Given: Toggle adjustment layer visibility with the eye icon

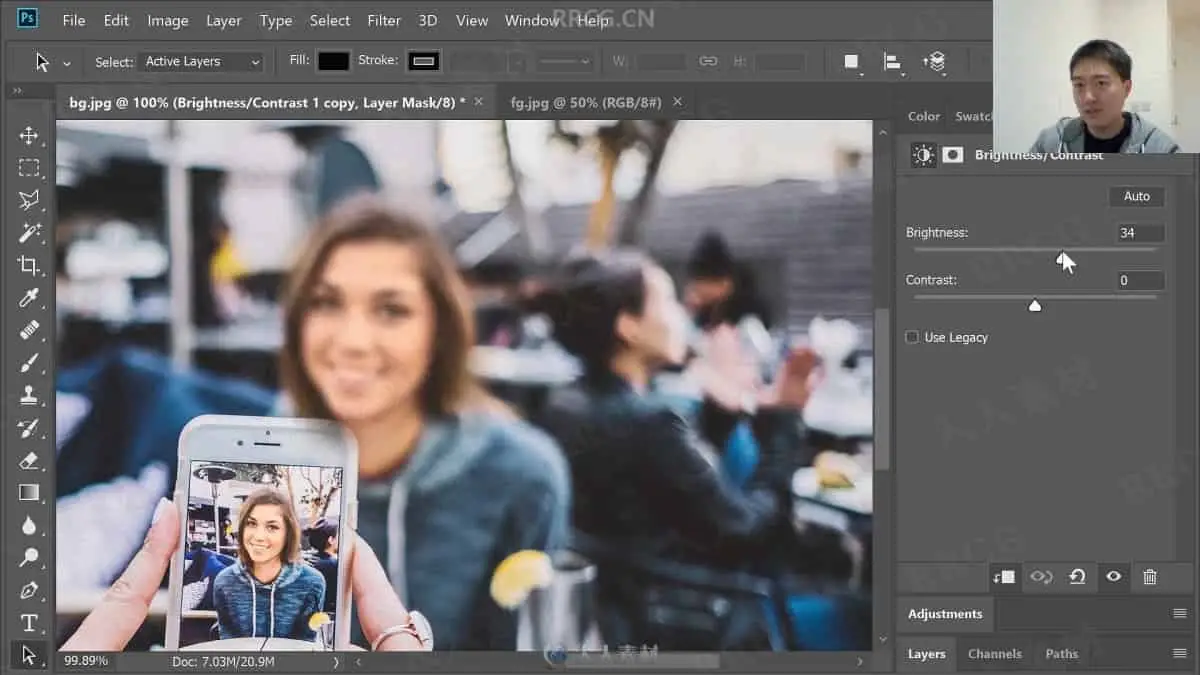Looking at the screenshot, I should click(x=1113, y=577).
